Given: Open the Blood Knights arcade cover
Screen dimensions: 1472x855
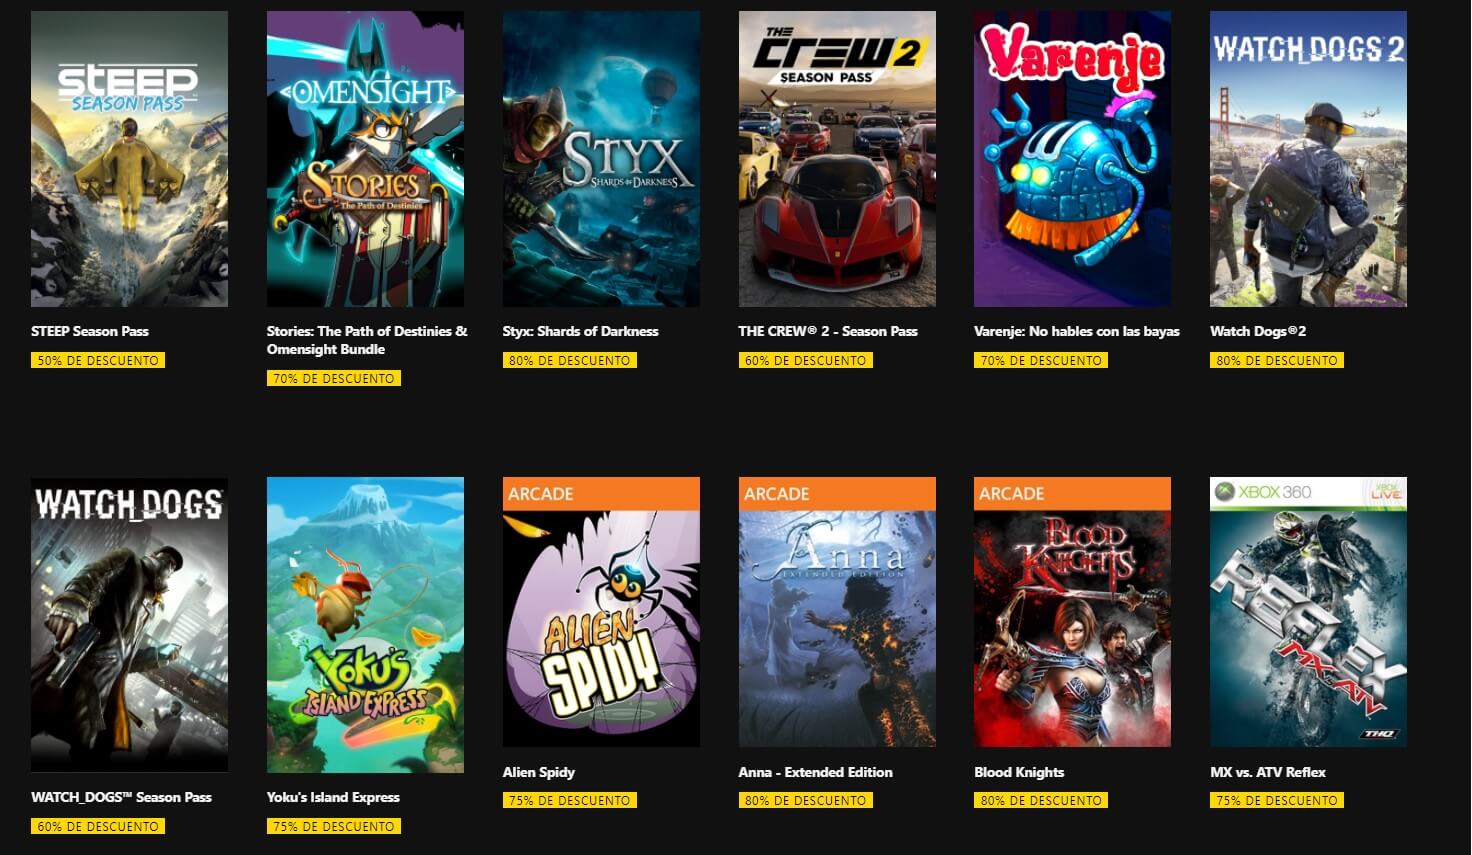Looking at the screenshot, I should click(1072, 612).
